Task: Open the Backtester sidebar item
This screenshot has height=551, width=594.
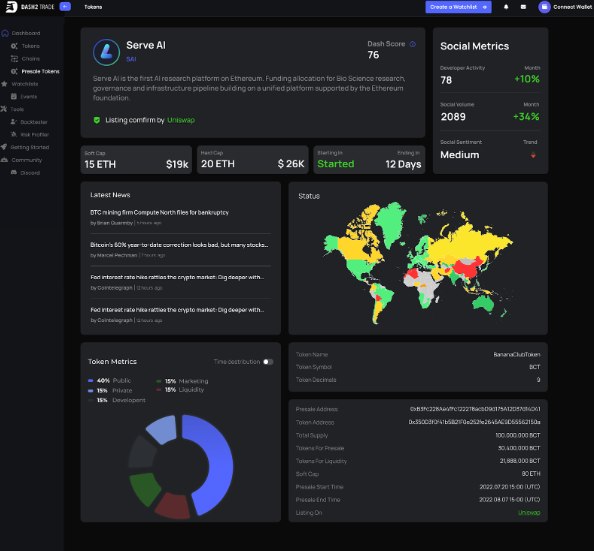Action: pos(34,122)
